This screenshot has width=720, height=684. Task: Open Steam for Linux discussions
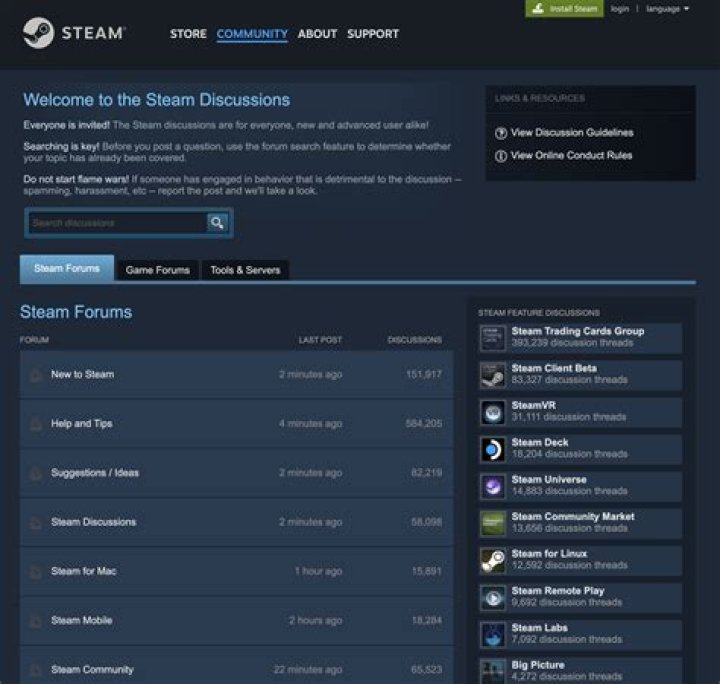(549, 554)
